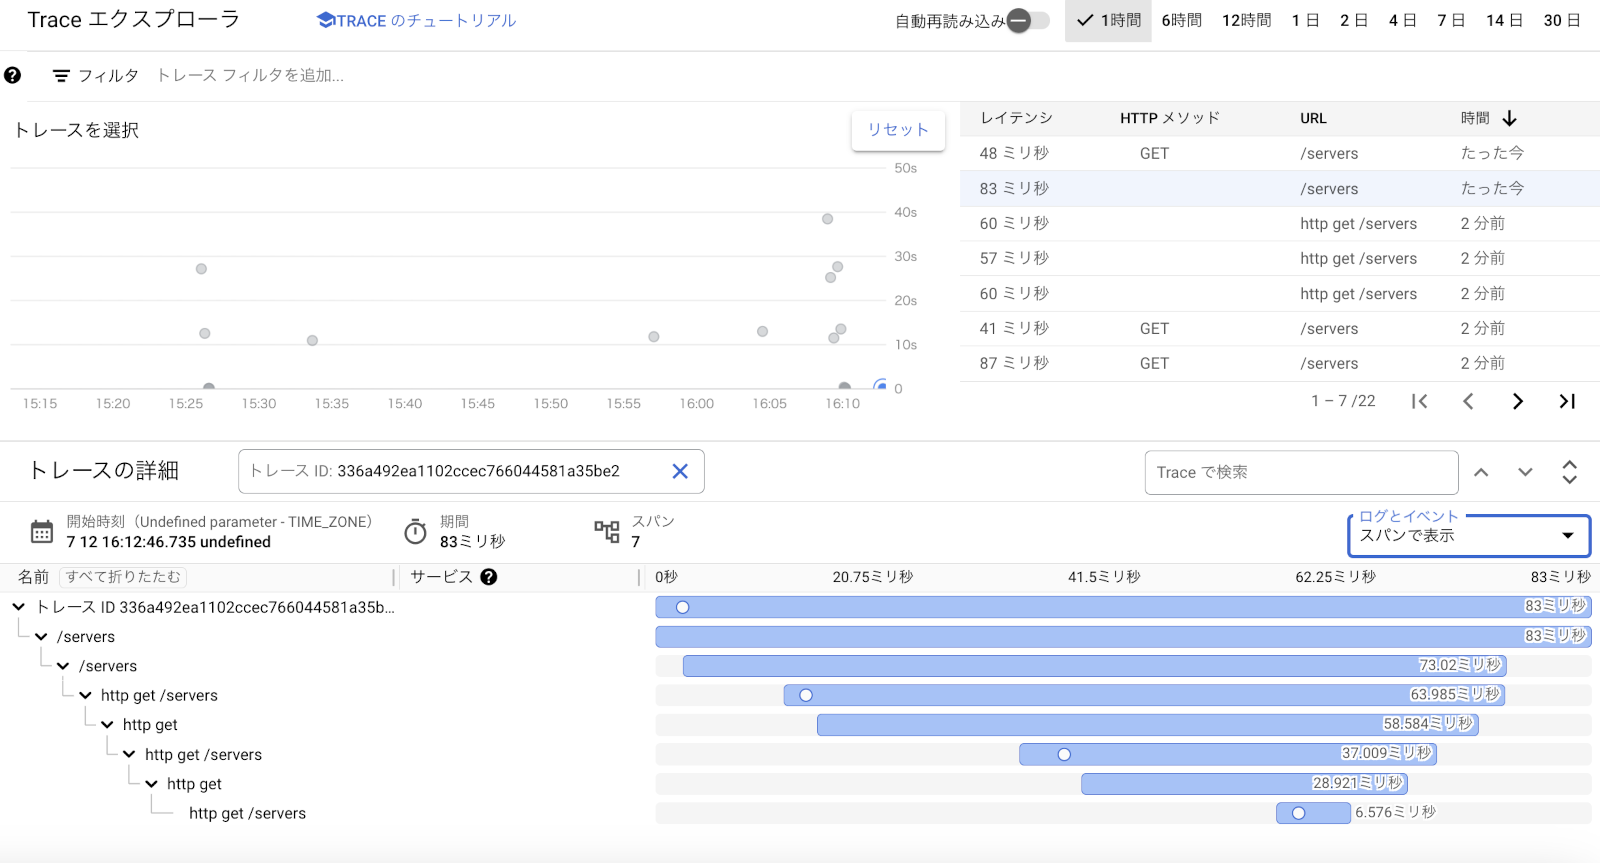Screen dimensions: 1600x863
Task: Click the down arrow for next search match
Action: [x=1525, y=472]
